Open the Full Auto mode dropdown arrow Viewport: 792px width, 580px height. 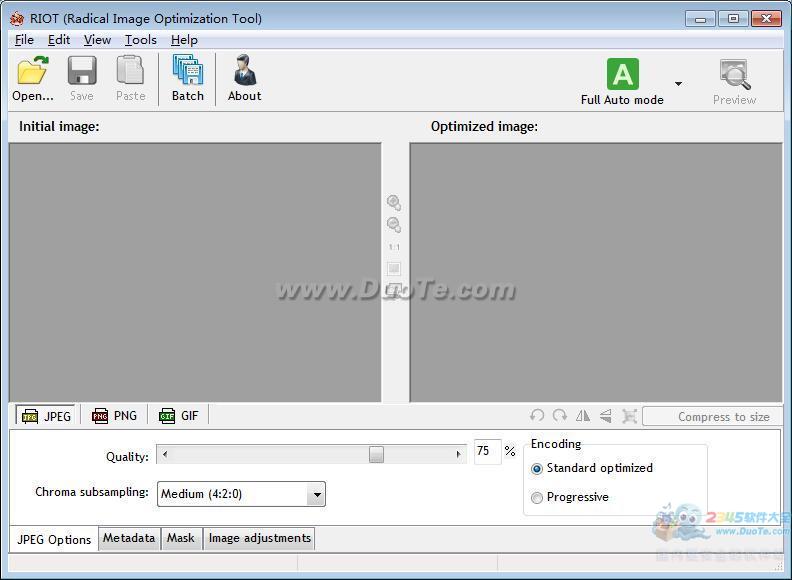click(678, 84)
